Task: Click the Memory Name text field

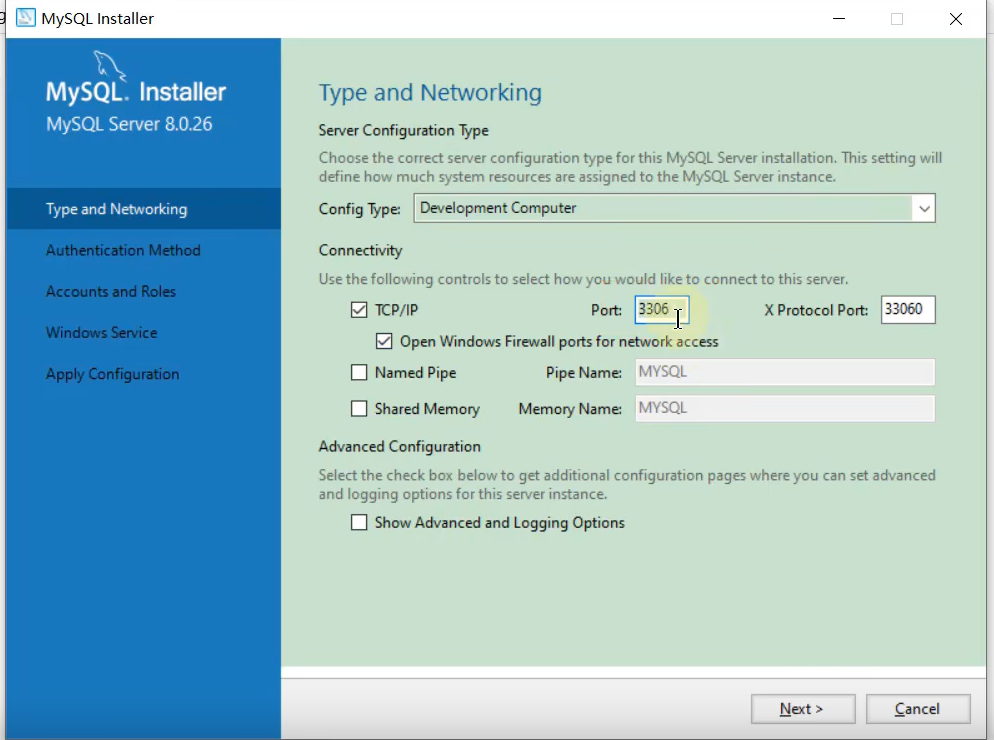Action: [784, 408]
